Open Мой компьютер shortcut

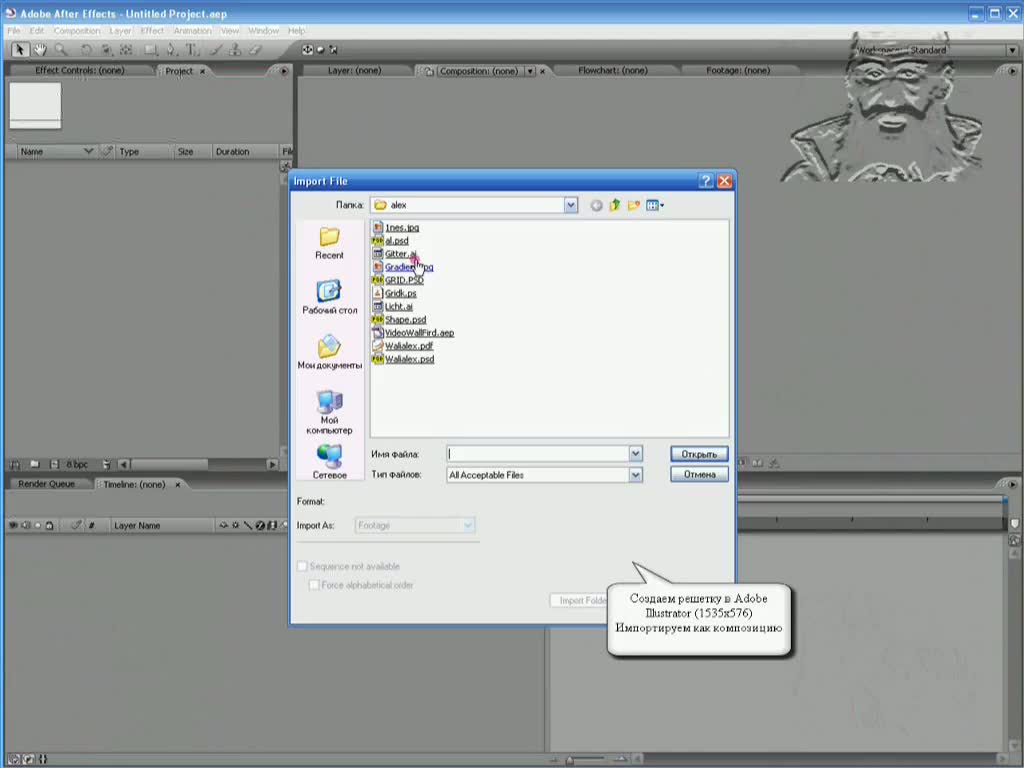pos(329,413)
